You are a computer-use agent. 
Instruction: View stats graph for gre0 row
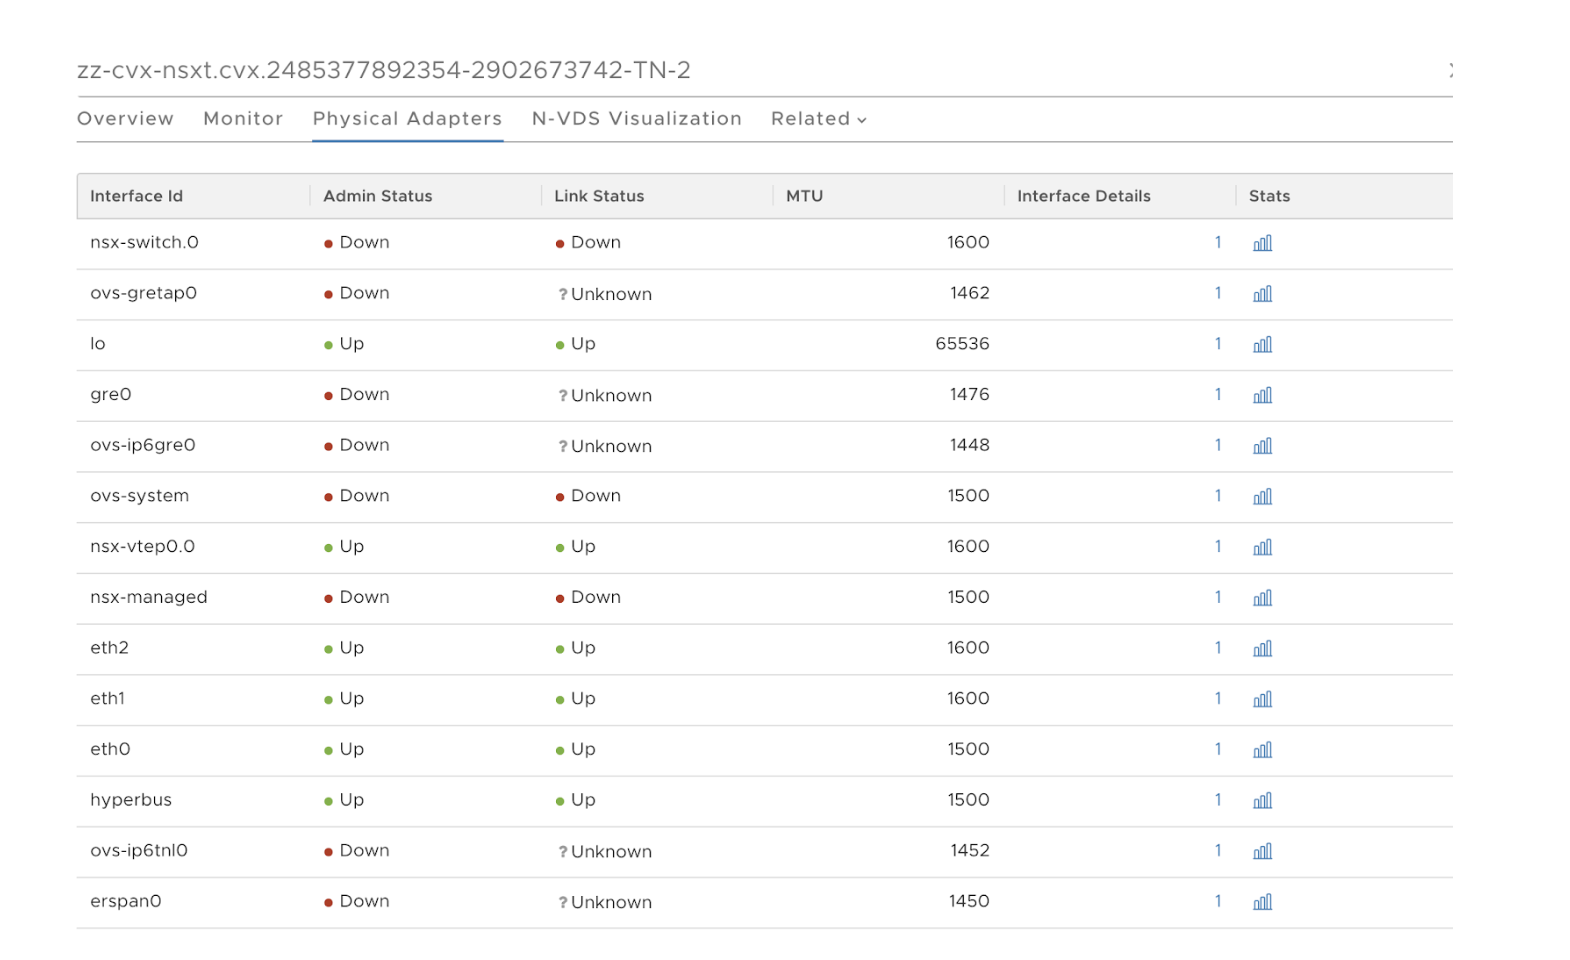pos(1262,395)
